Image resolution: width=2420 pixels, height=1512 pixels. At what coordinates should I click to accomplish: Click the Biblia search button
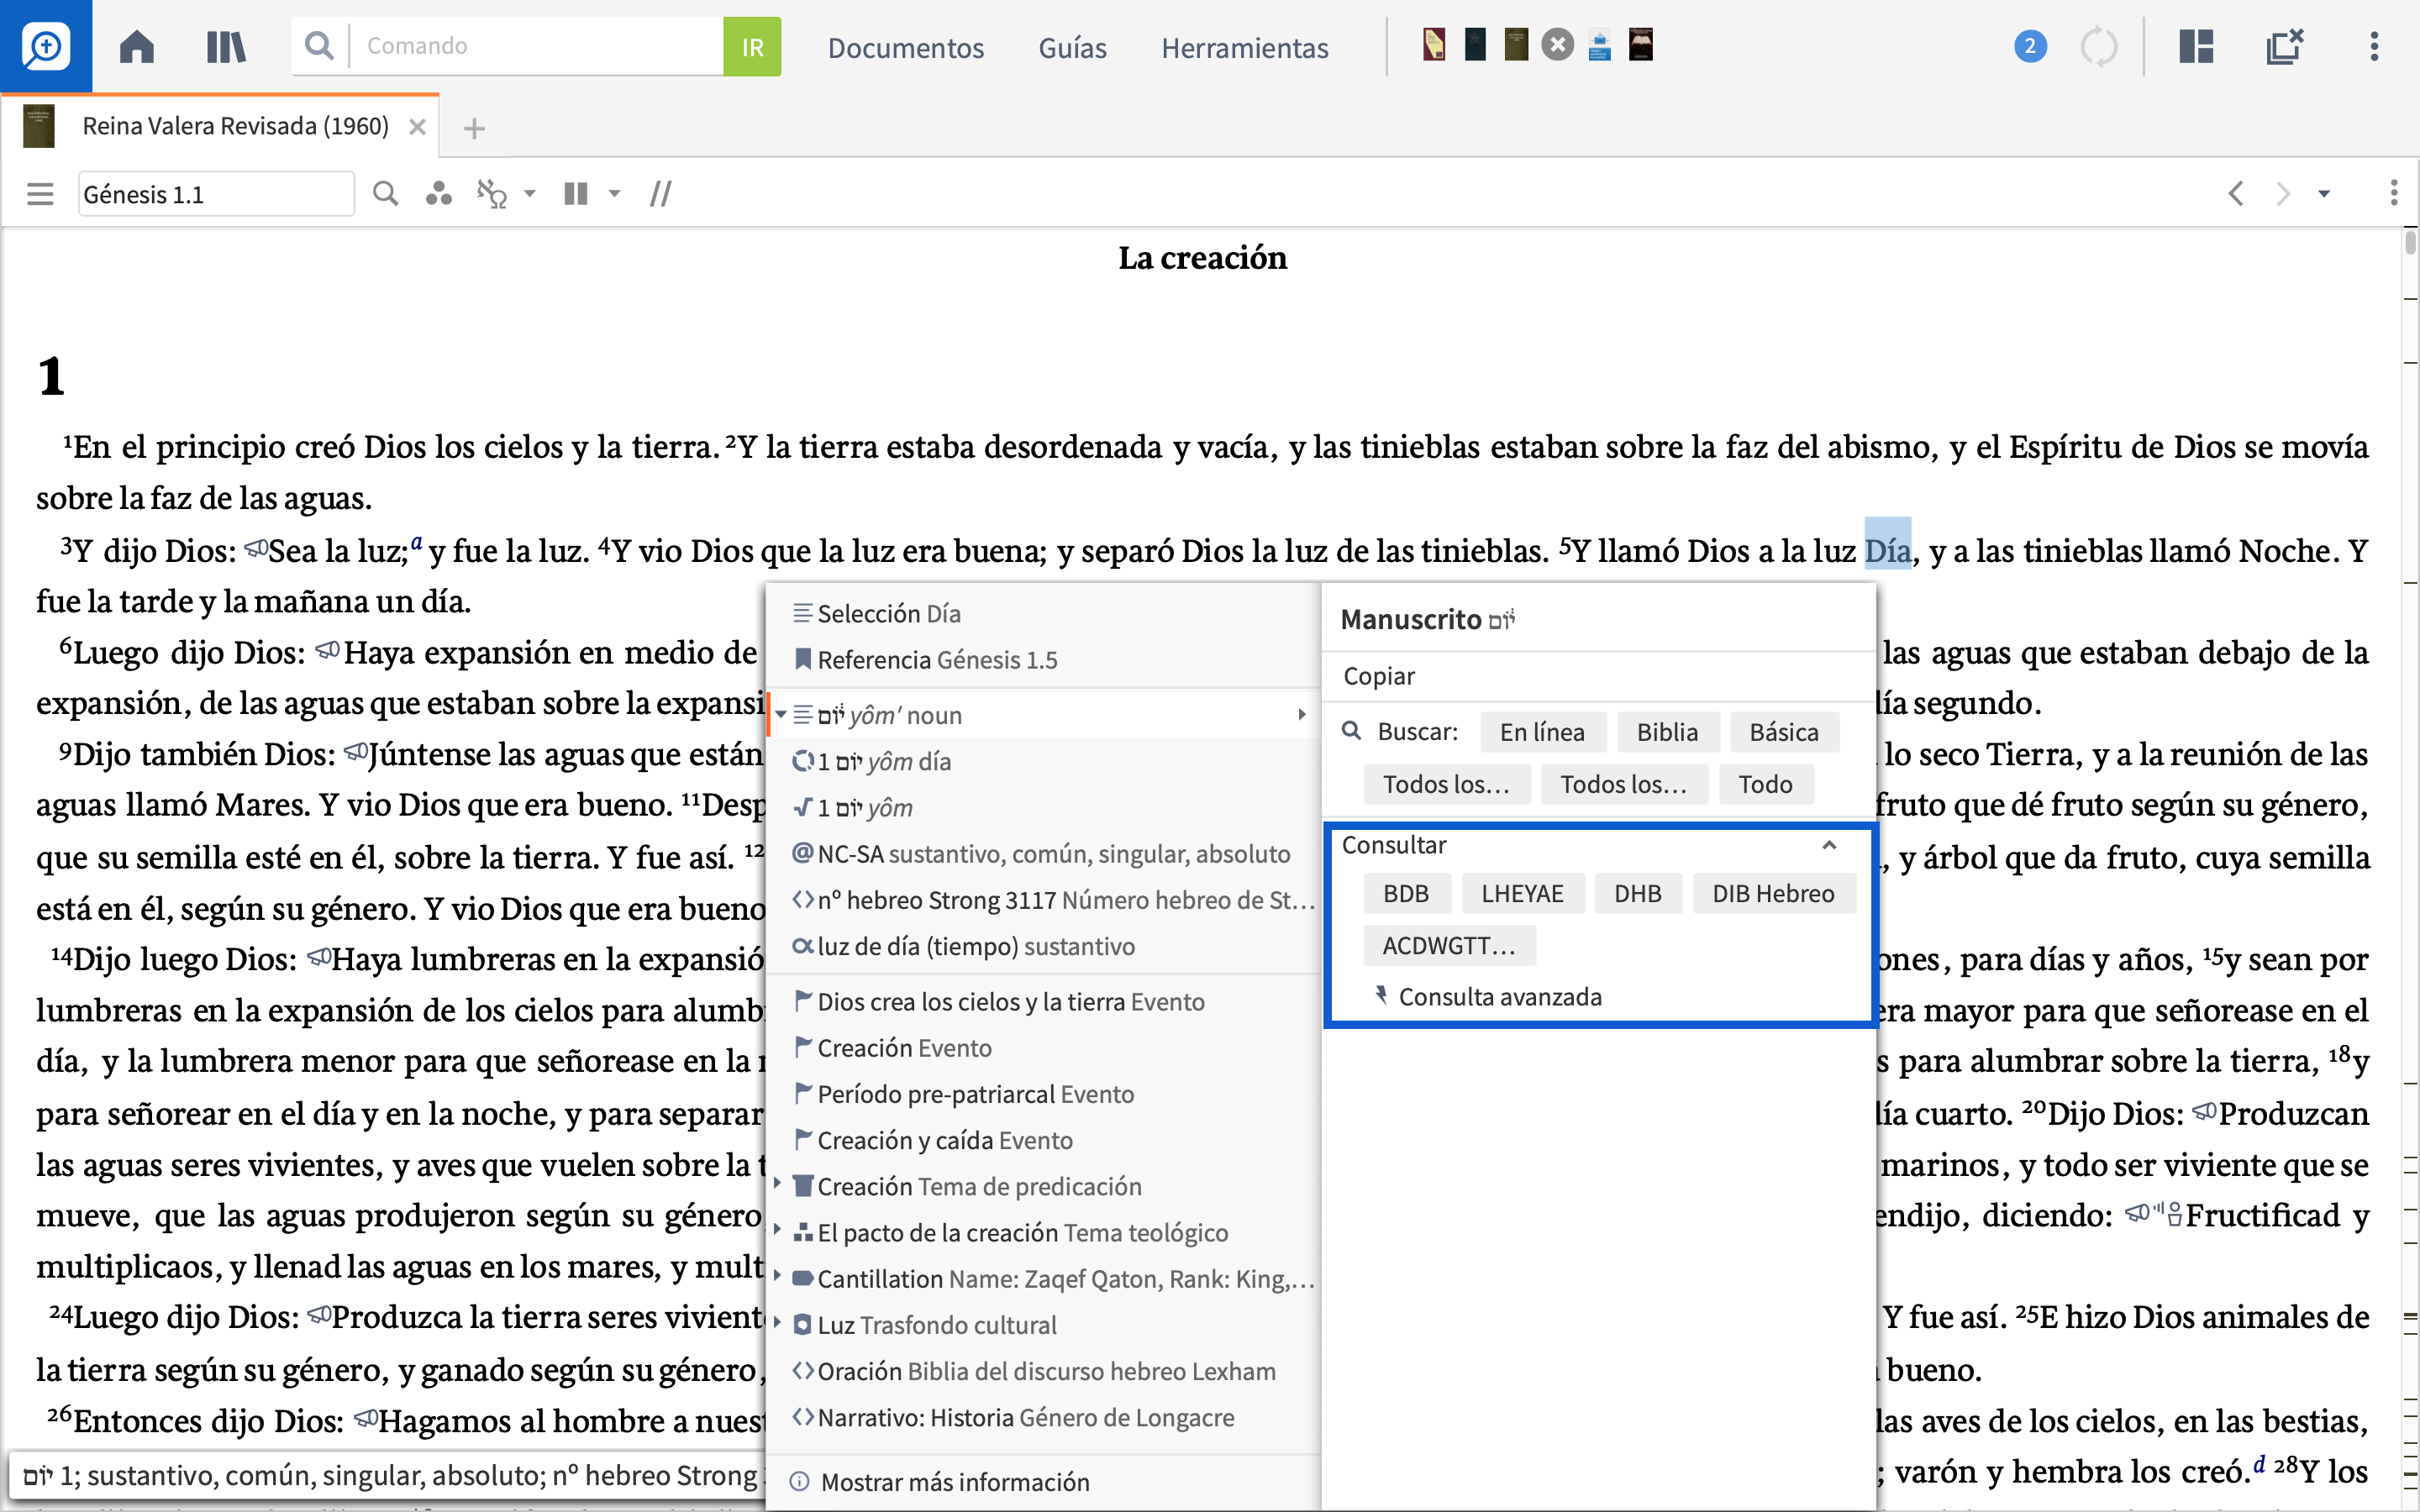pos(1667,732)
